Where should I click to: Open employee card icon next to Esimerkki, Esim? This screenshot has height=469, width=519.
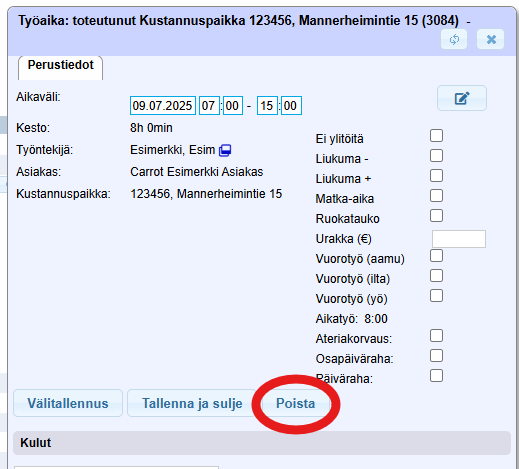point(225,150)
